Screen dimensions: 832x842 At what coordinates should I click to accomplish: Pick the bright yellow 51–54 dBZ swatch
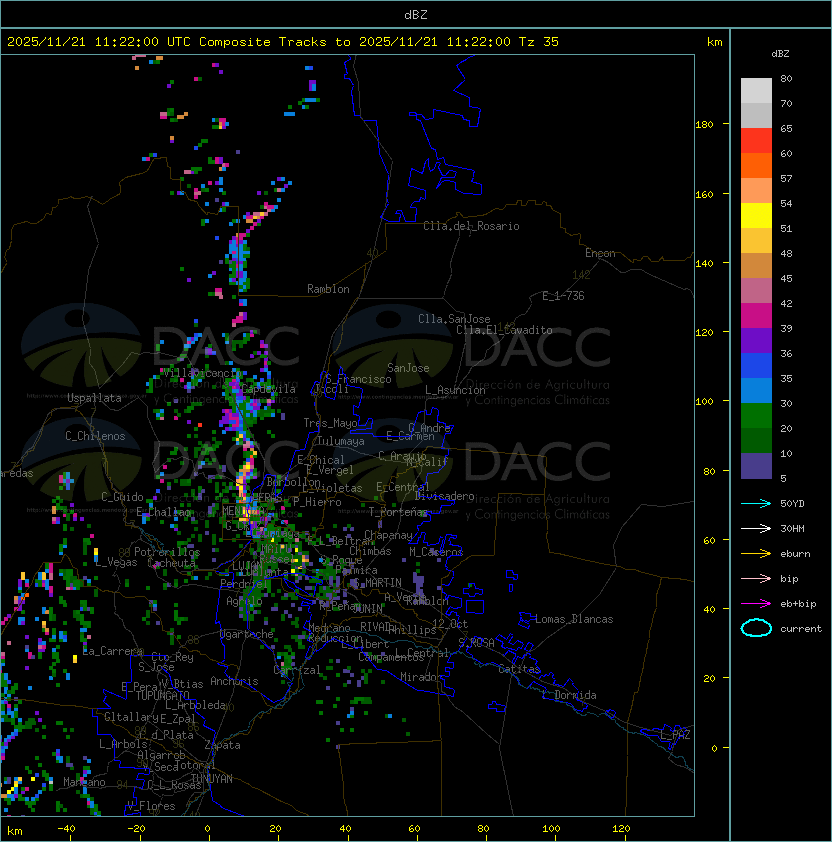coord(756,215)
